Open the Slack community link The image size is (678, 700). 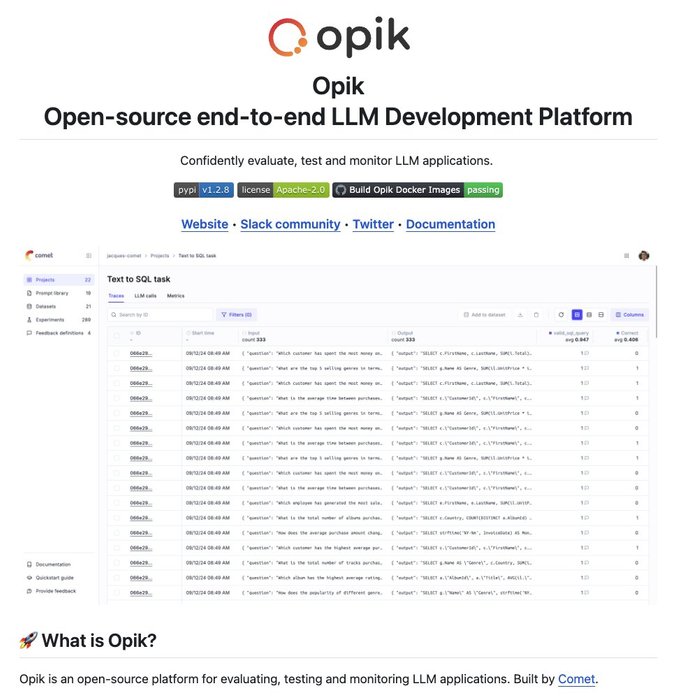[290, 224]
